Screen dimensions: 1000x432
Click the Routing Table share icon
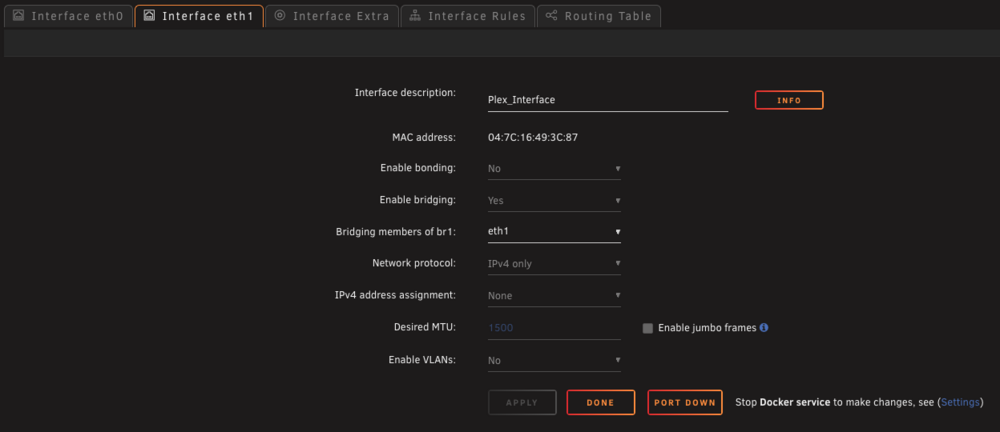[551, 15]
